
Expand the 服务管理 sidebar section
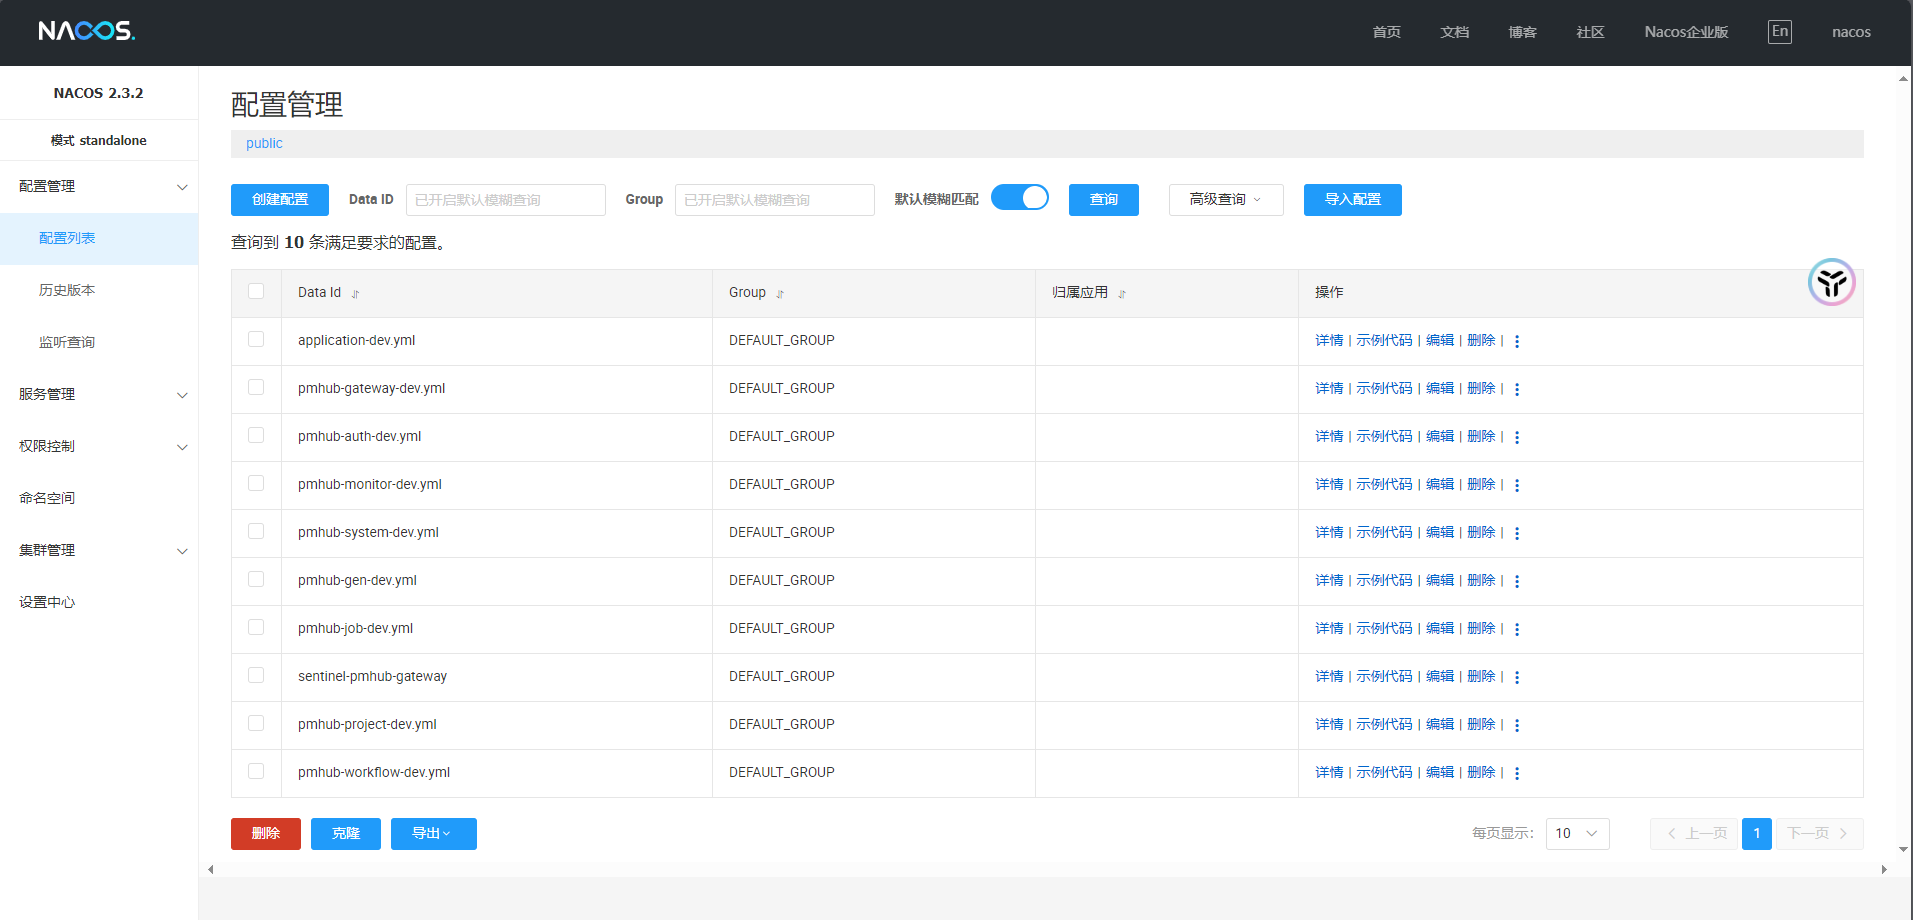[99, 394]
